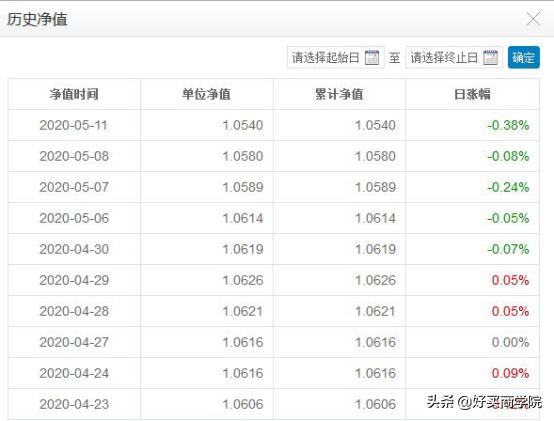
Task: Open the start date calendar icon
Action: [x=372, y=57]
